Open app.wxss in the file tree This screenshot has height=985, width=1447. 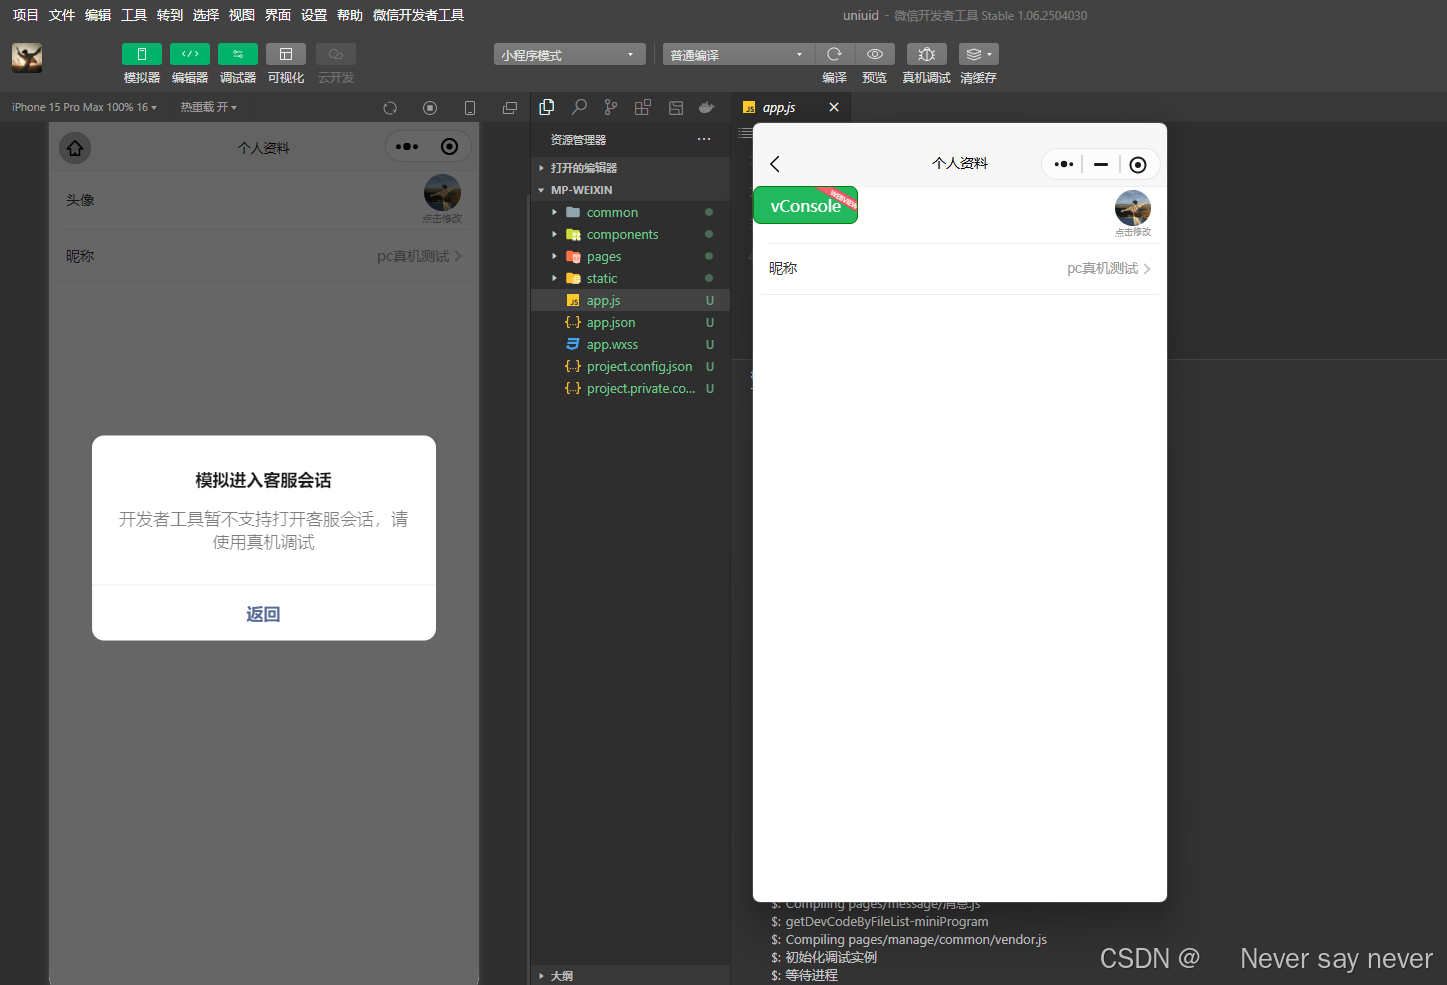click(x=631, y=344)
